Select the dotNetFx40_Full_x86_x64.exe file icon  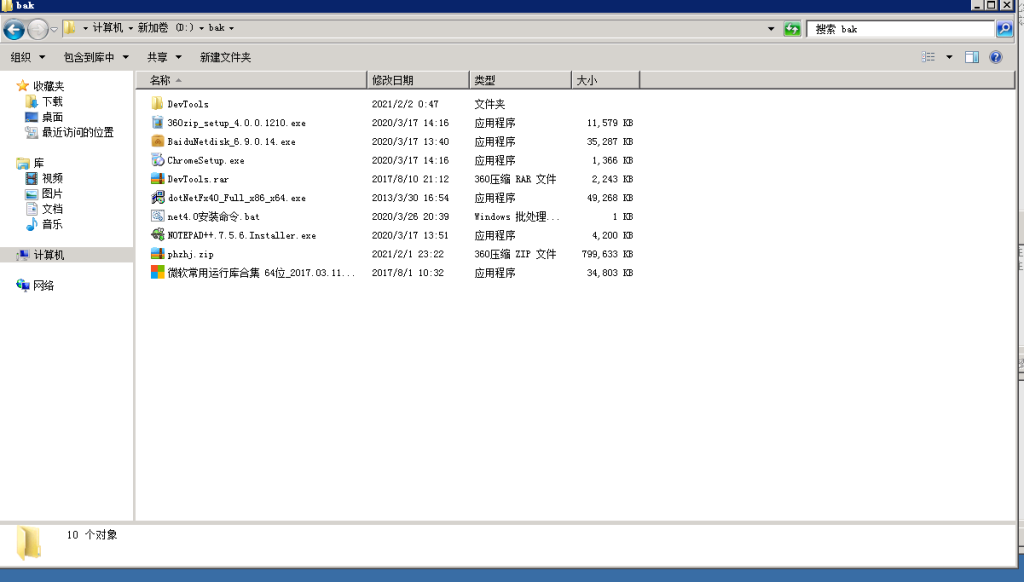click(x=157, y=198)
